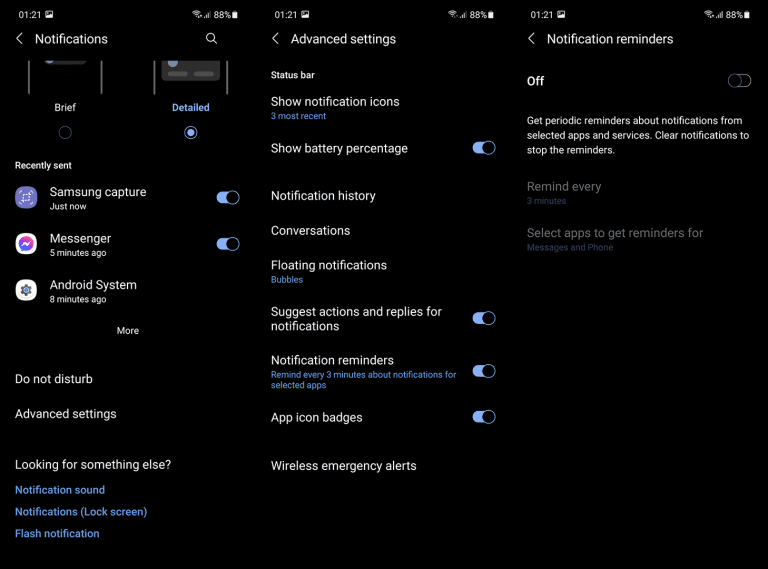Go back from Notification reminders screen
The image size is (768, 569).
coord(532,38)
